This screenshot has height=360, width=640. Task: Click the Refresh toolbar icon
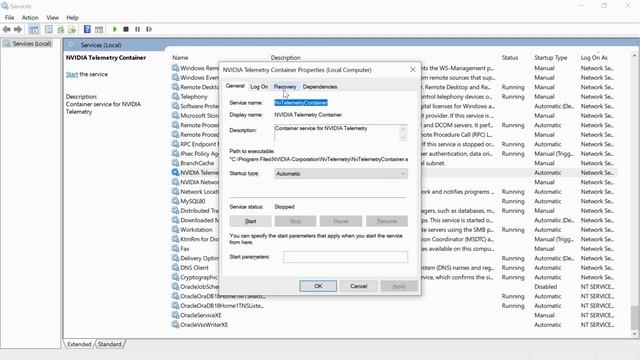pyautogui.click(x=61, y=29)
